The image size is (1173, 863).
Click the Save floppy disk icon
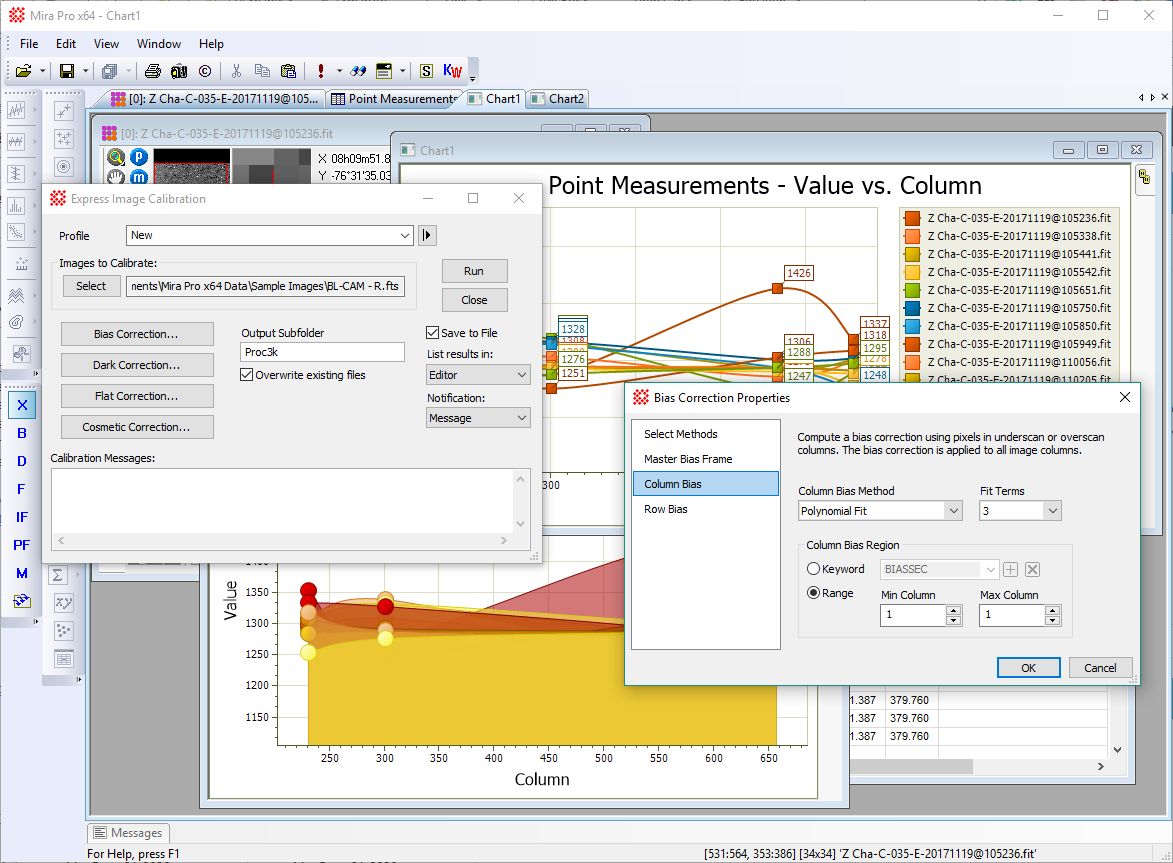(67, 71)
